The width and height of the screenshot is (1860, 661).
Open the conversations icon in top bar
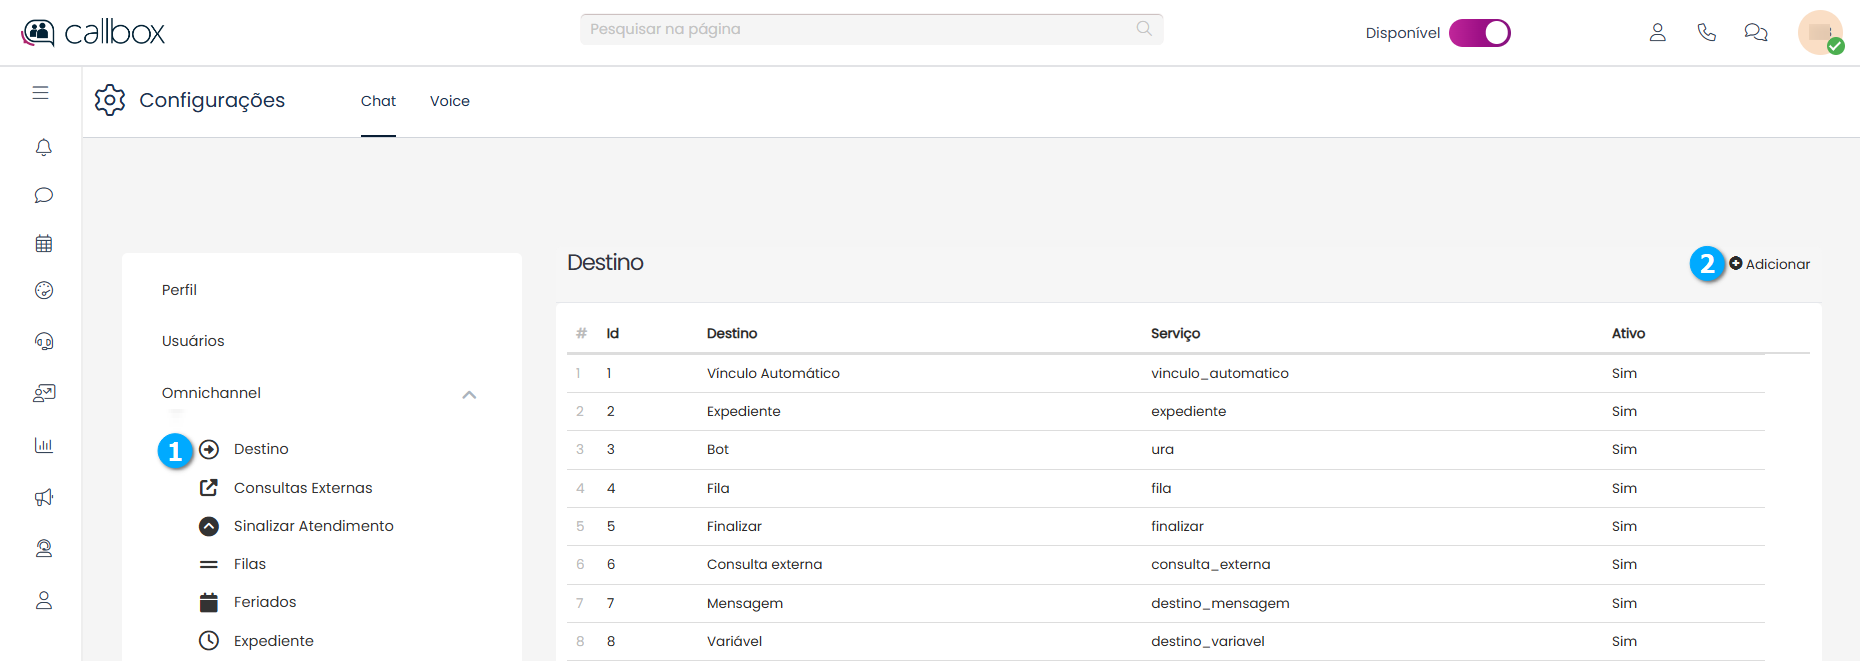click(x=1755, y=33)
